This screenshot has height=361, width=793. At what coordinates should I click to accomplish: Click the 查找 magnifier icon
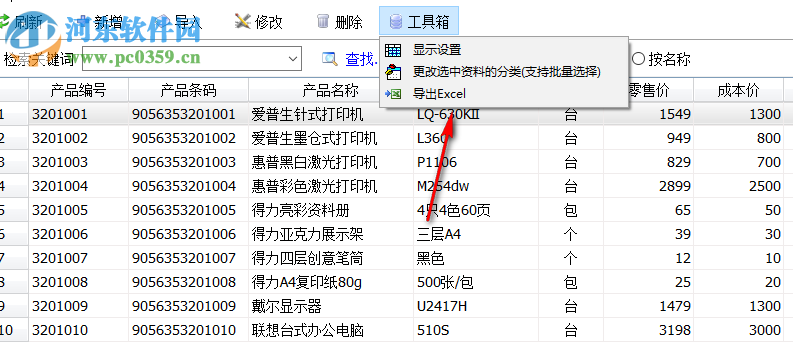(330, 59)
